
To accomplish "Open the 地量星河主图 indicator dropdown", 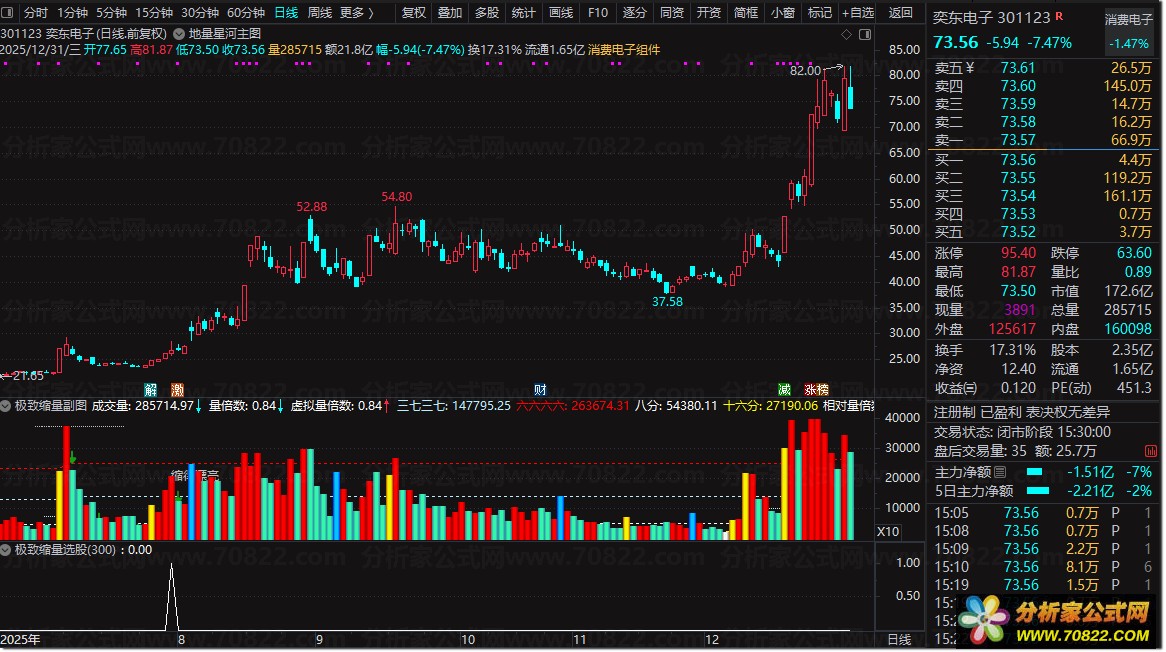I will (179, 33).
